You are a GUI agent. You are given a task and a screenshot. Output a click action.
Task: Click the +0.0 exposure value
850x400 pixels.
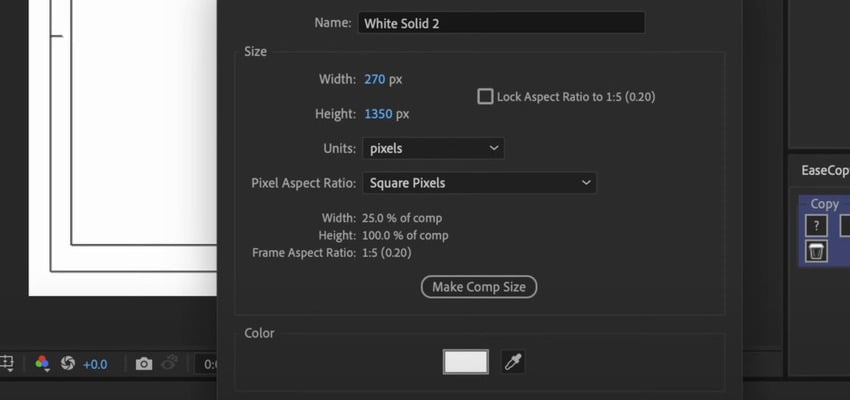click(95, 364)
